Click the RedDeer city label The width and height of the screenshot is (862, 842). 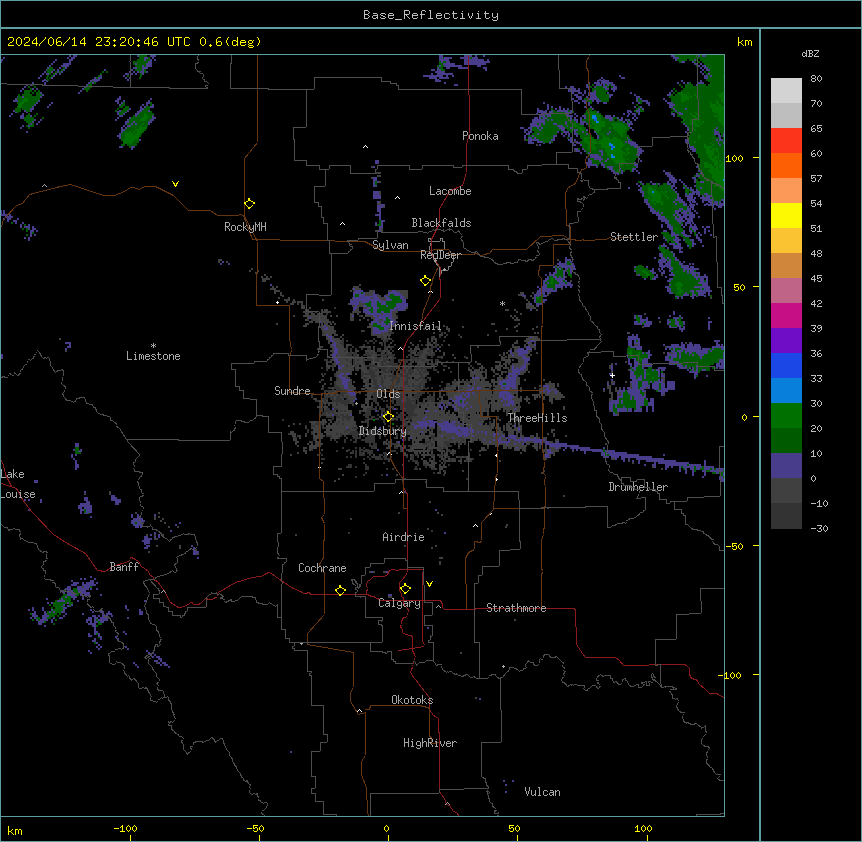point(440,255)
